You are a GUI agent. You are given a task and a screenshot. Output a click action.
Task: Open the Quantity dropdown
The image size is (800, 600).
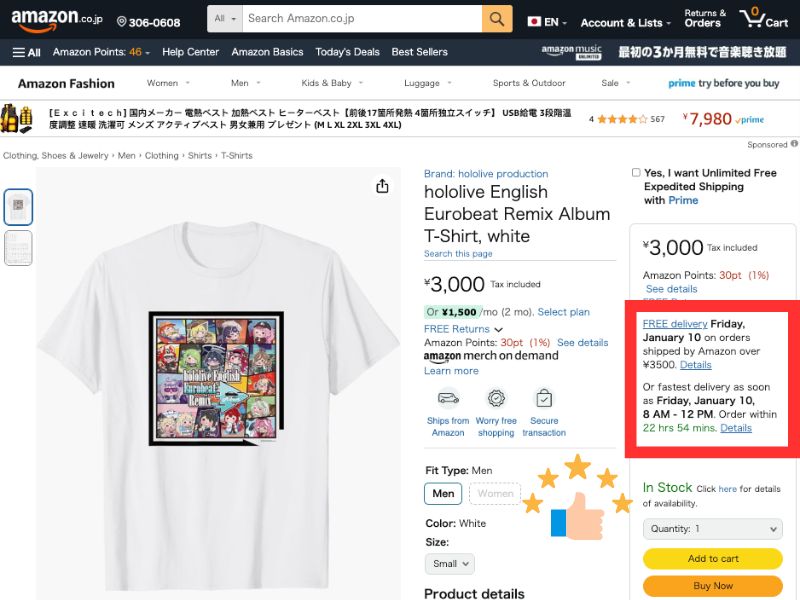[712, 529]
